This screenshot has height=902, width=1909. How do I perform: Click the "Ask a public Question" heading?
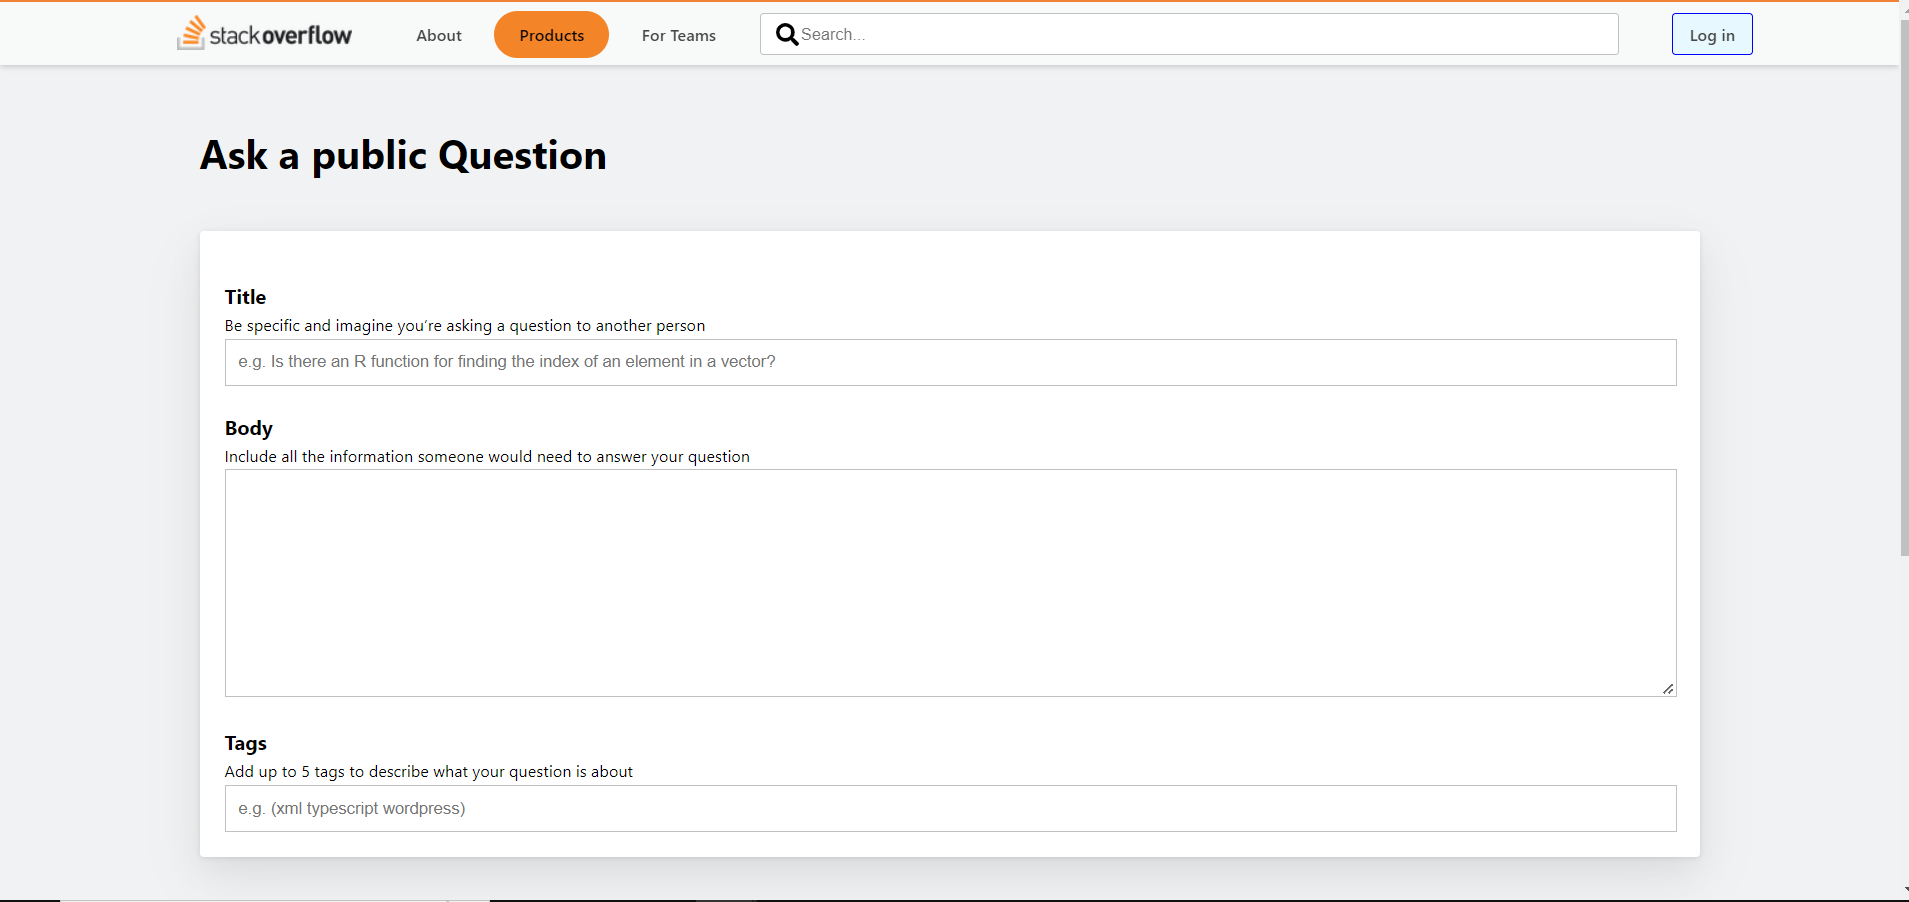403,156
